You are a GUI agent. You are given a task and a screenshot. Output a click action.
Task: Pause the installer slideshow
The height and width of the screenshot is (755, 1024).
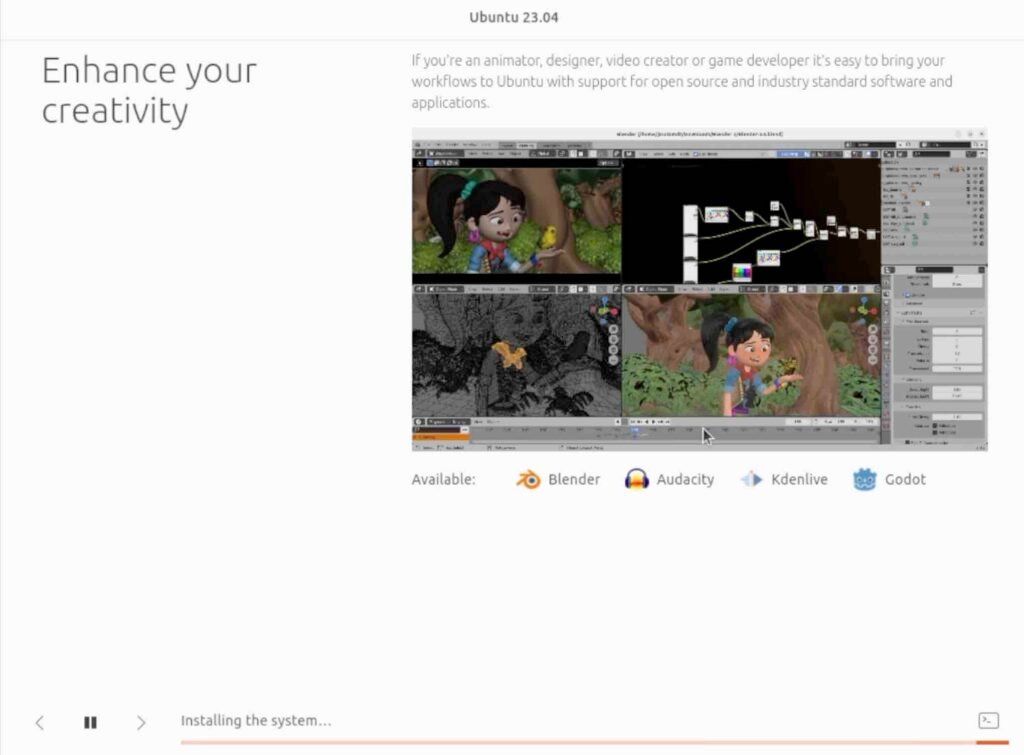pyautogui.click(x=90, y=722)
